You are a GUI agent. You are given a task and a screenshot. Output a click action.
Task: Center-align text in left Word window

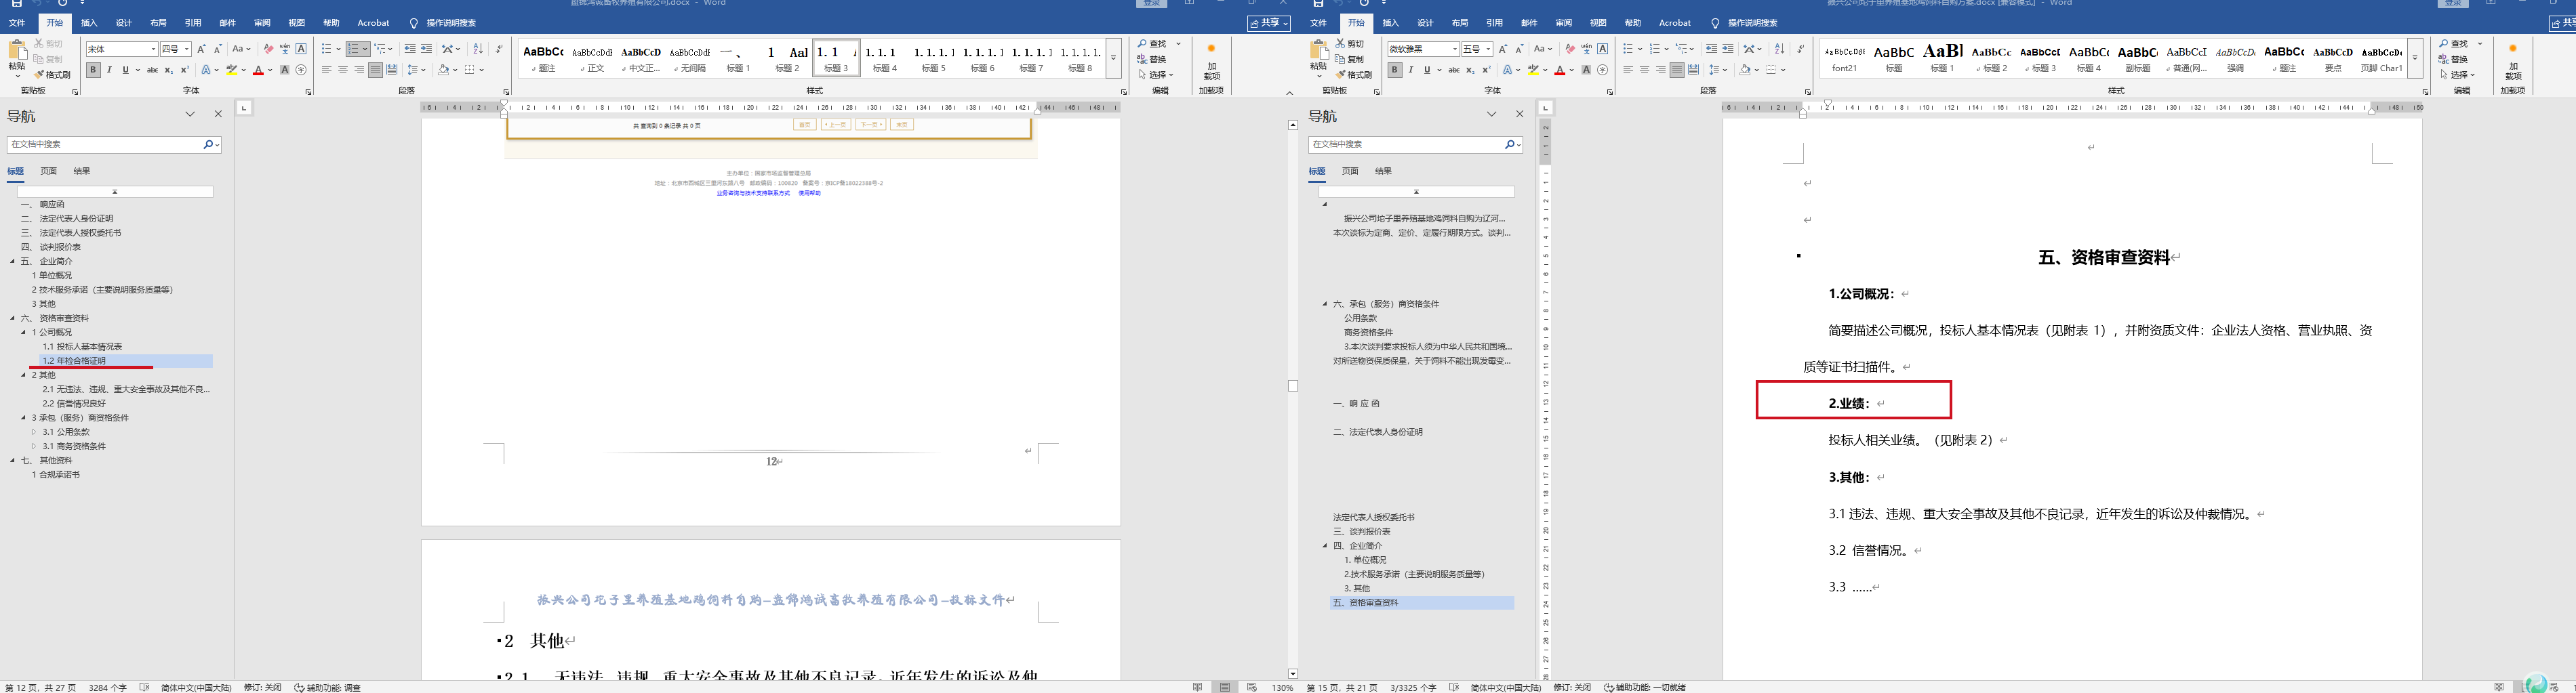(343, 70)
